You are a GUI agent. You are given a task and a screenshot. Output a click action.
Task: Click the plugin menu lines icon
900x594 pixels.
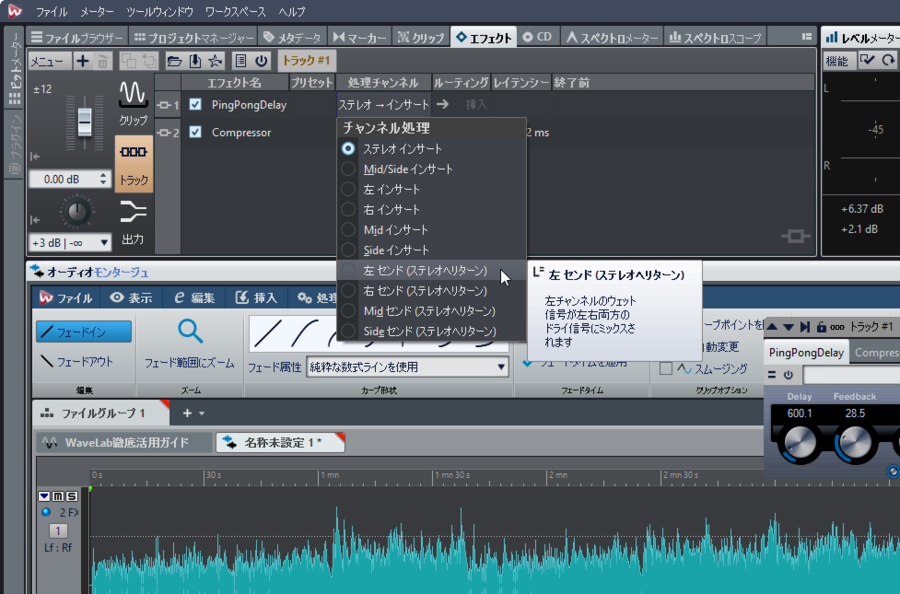[x=772, y=375]
